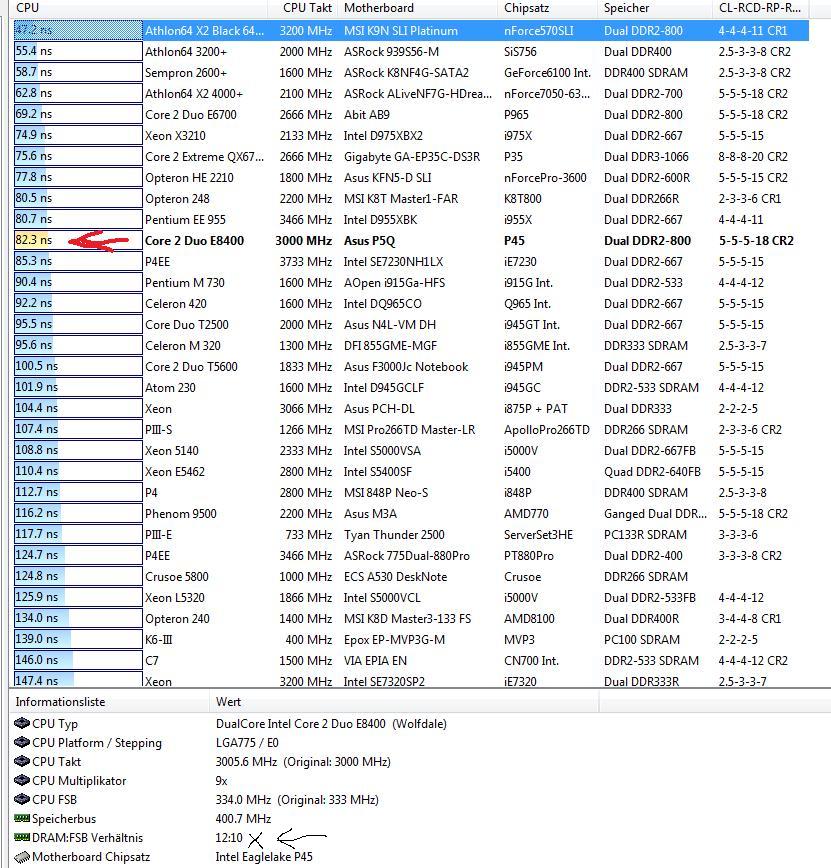Select the Athlon64 X2 Black 64... row
The height and width of the screenshot is (868, 831).
(411, 30)
